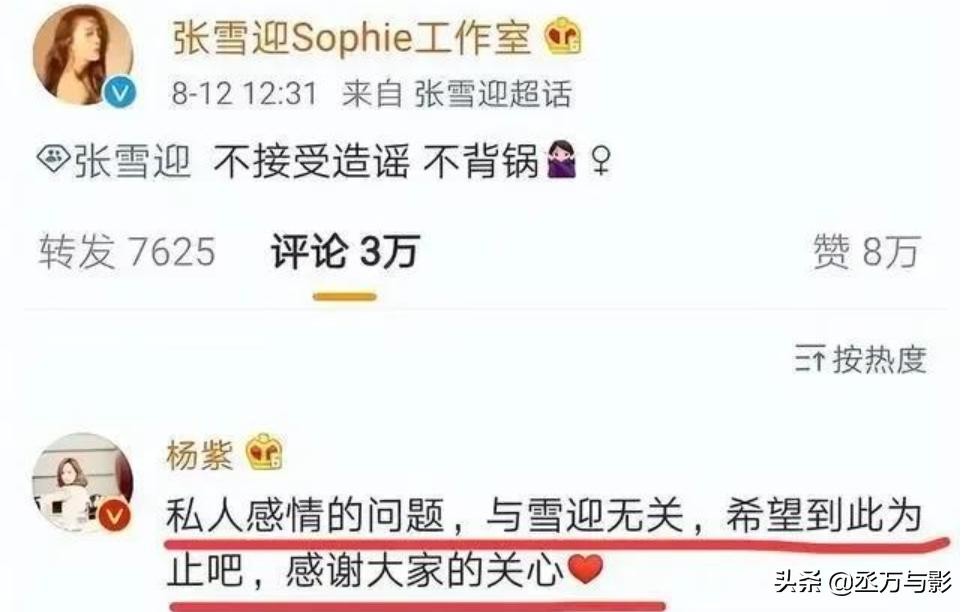Click crown membership icon beside 张雪迎Sophie工作室
The image size is (970, 612).
click(x=562, y=36)
